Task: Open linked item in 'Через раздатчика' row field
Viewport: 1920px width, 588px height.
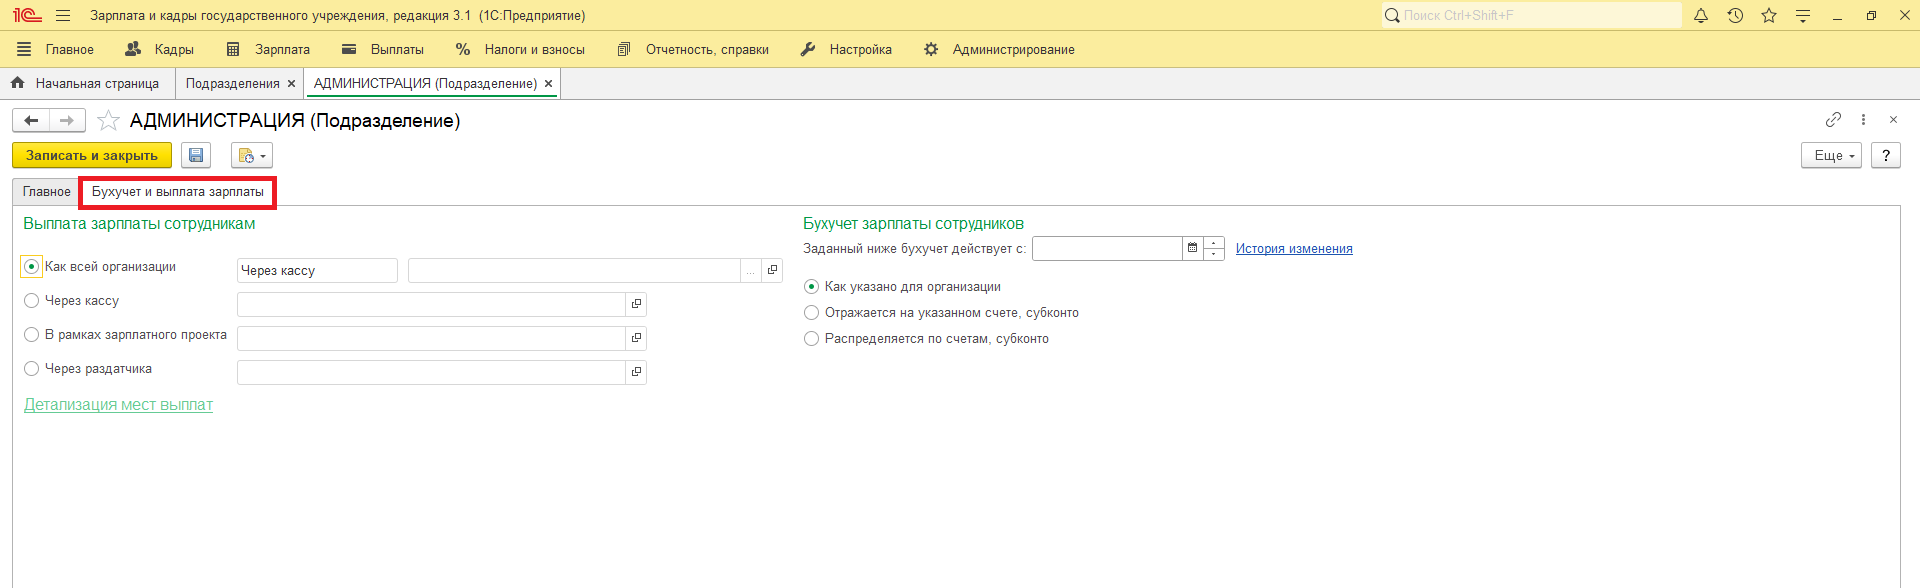Action: click(636, 372)
